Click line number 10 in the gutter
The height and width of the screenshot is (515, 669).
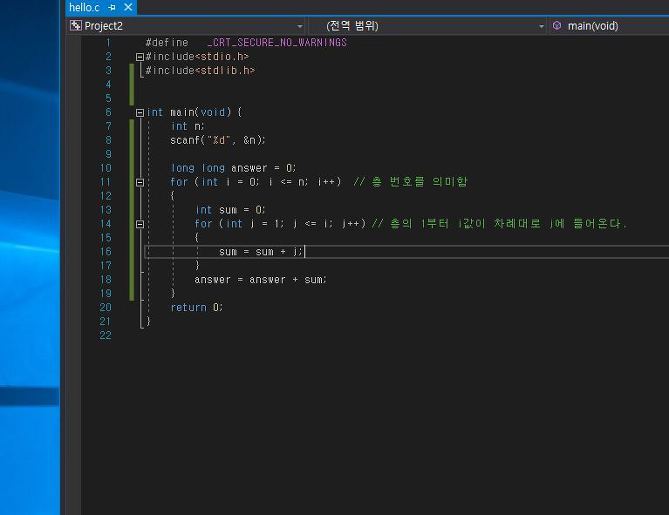click(105, 168)
